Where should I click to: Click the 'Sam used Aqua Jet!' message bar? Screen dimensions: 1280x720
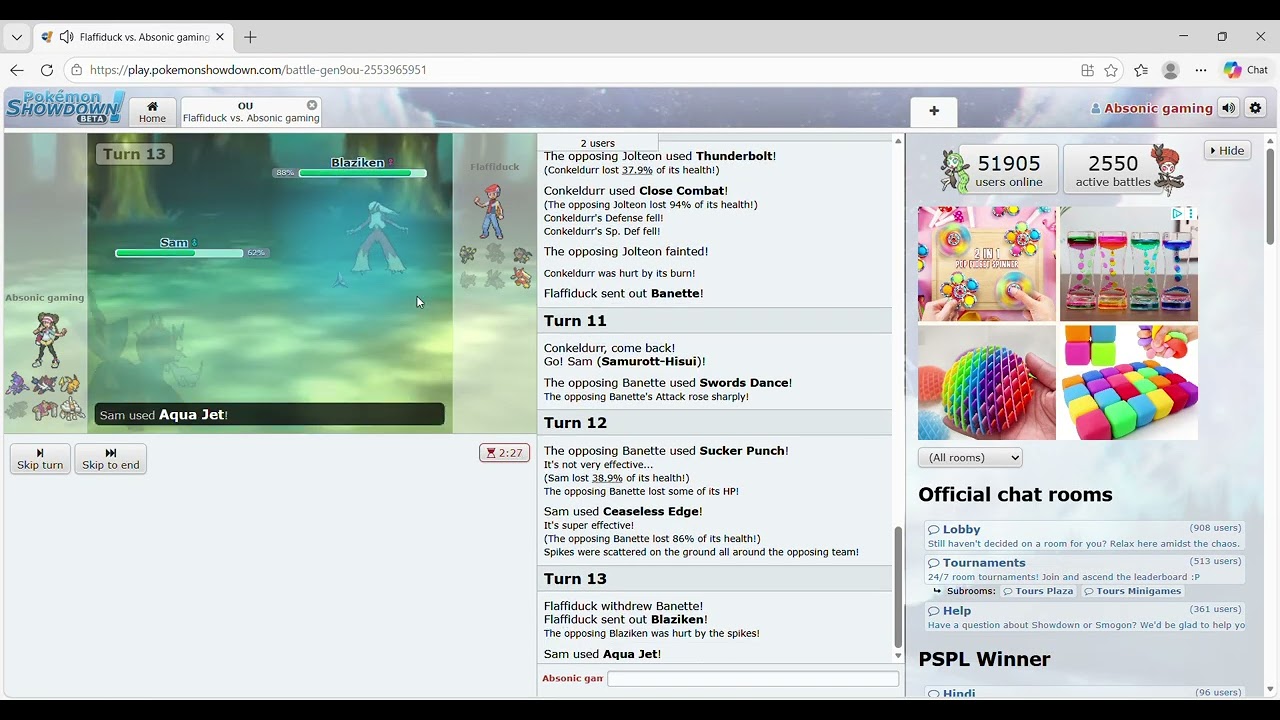[x=269, y=414]
